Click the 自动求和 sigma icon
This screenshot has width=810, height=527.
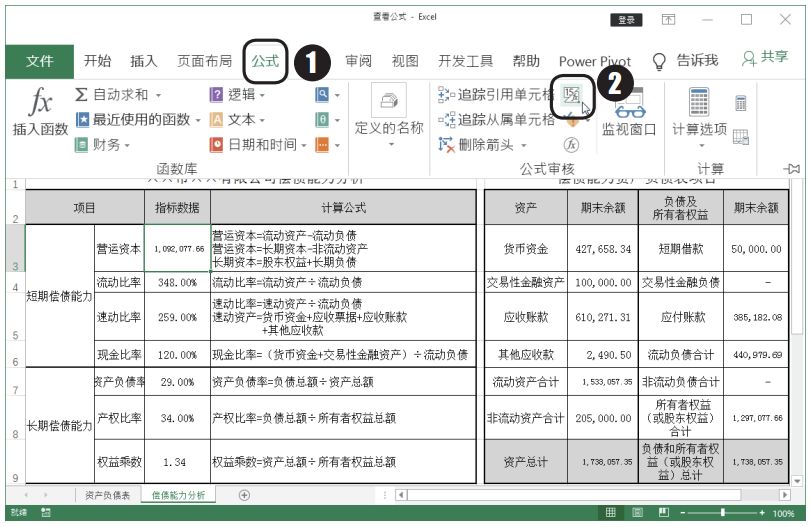[81, 95]
